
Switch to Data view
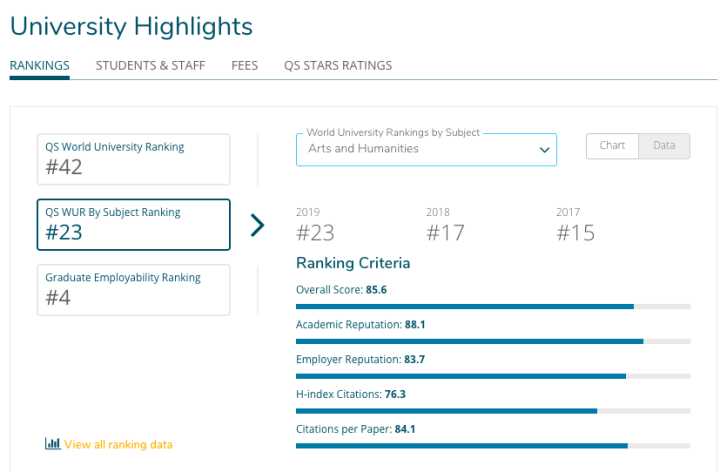[x=664, y=146]
